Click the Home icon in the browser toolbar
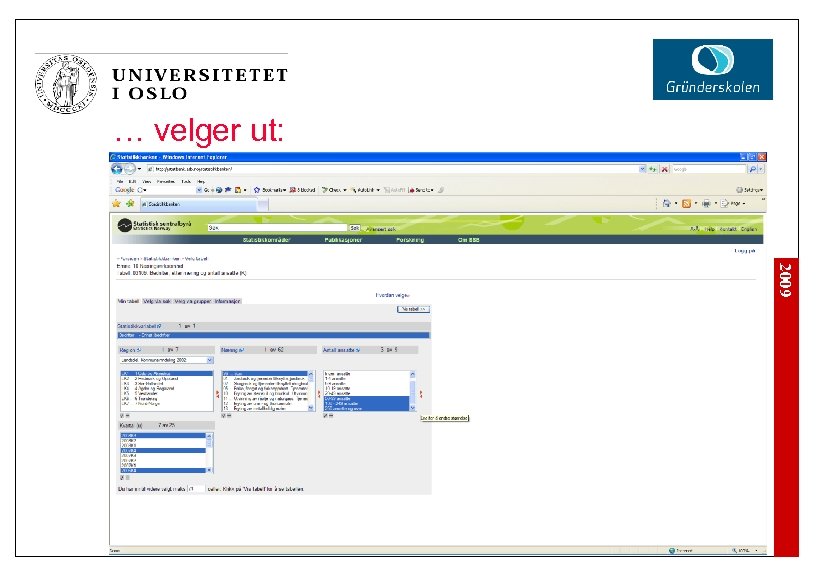 (667, 204)
